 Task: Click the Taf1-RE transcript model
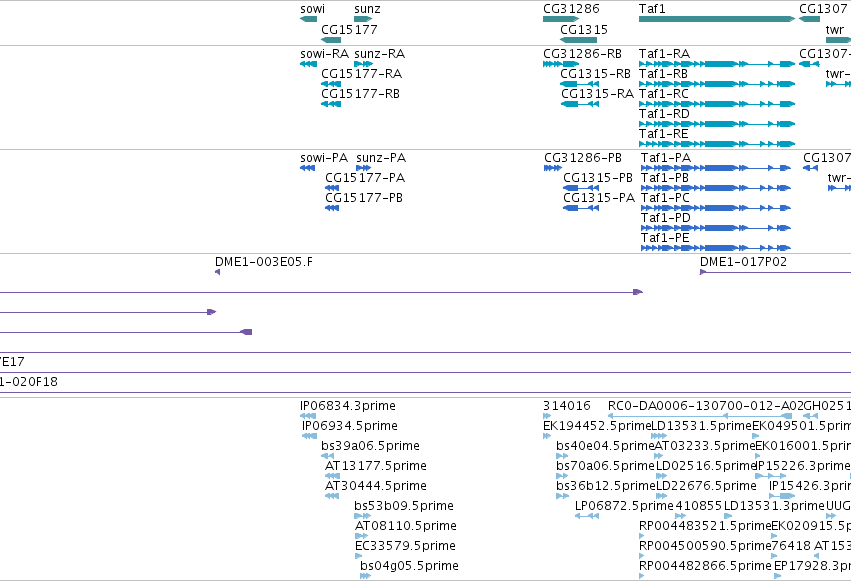(717, 144)
